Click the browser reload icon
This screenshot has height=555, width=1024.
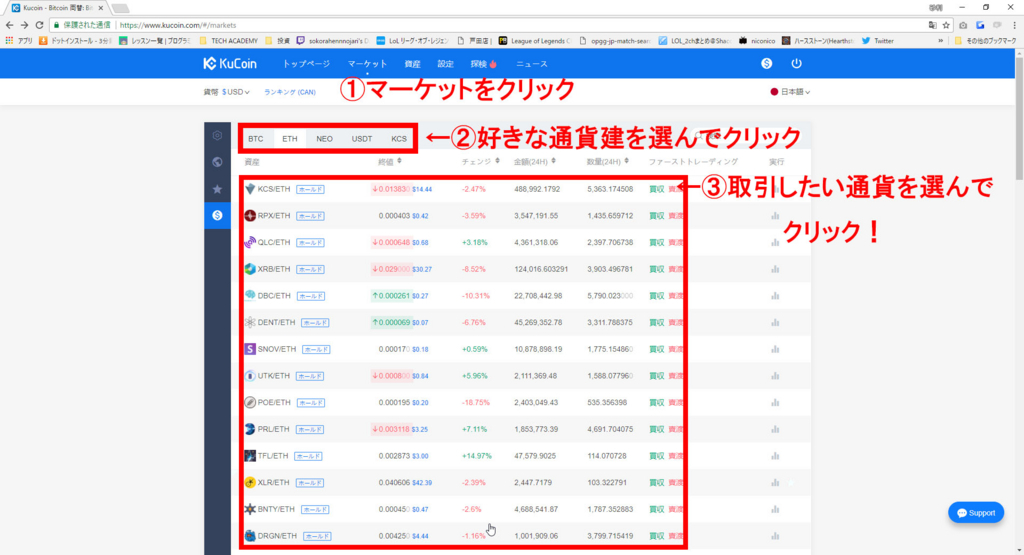pos(39,25)
